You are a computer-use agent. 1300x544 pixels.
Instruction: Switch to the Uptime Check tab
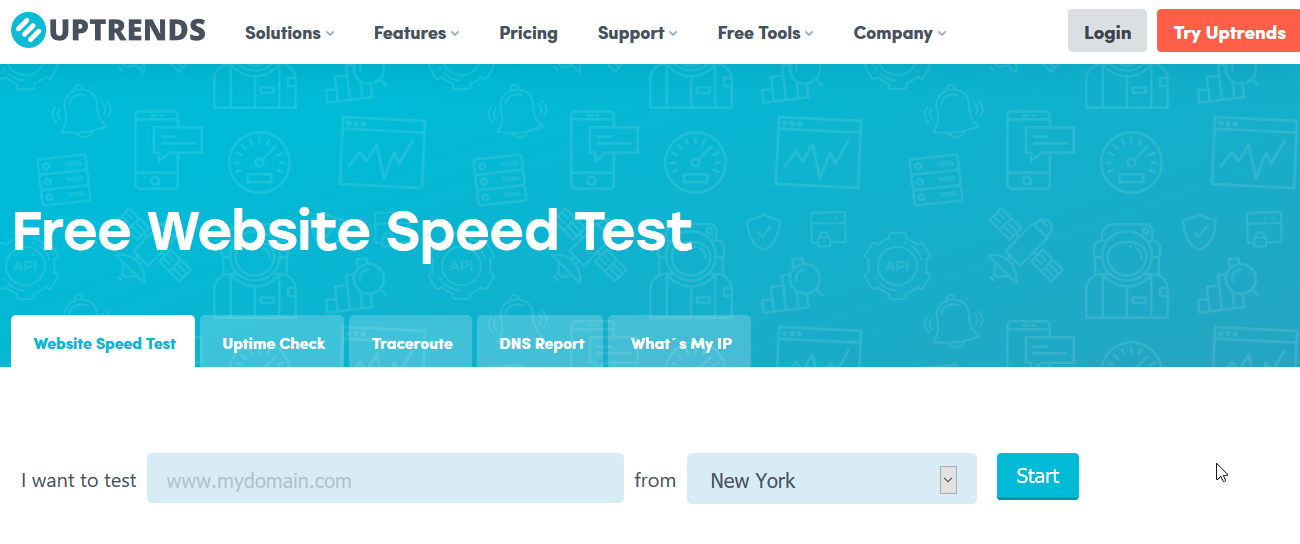point(273,342)
